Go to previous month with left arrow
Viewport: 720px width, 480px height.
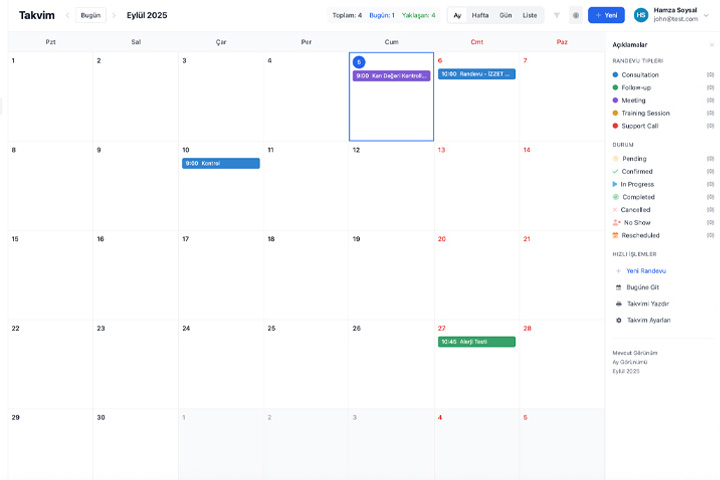point(68,15)
